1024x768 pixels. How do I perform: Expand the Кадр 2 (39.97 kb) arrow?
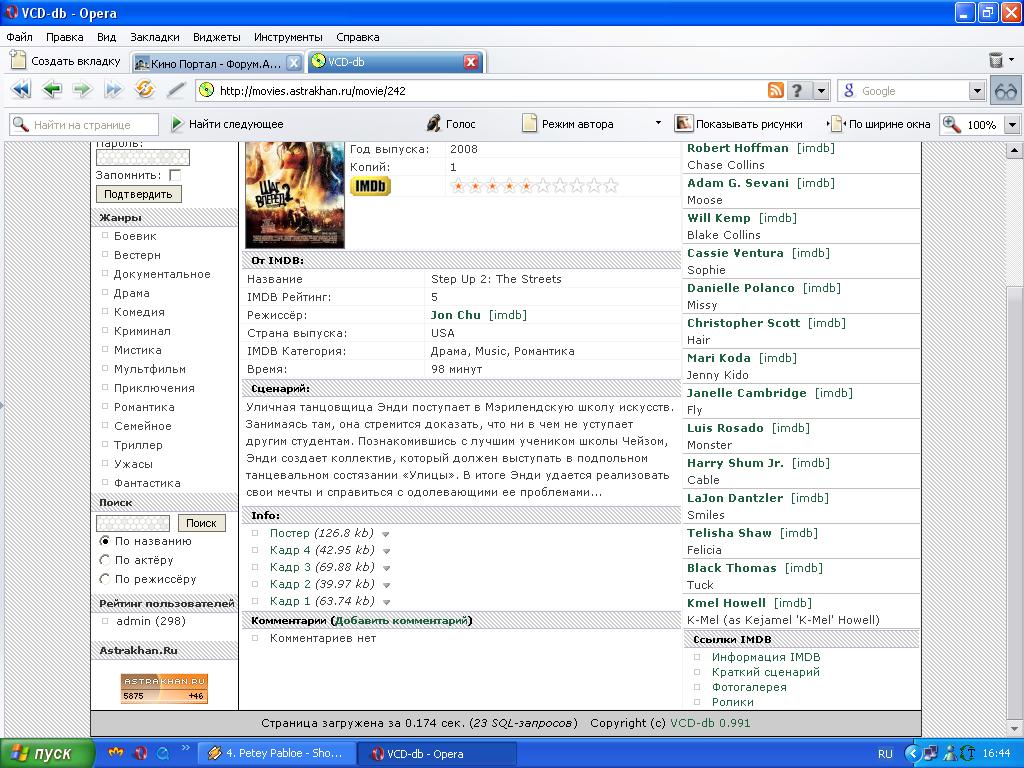[386, 585]
